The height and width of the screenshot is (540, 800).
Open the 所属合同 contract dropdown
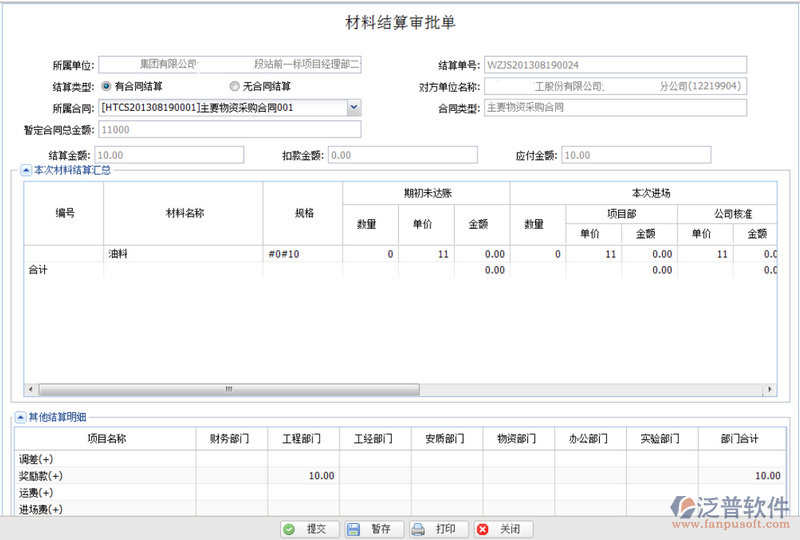pos(354,107)
